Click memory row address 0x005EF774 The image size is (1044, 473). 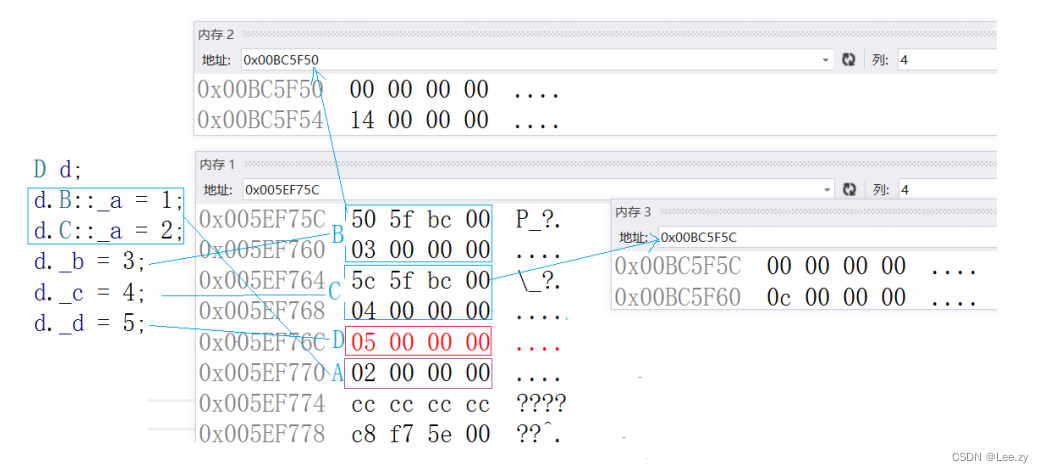(x=262, y=403)
